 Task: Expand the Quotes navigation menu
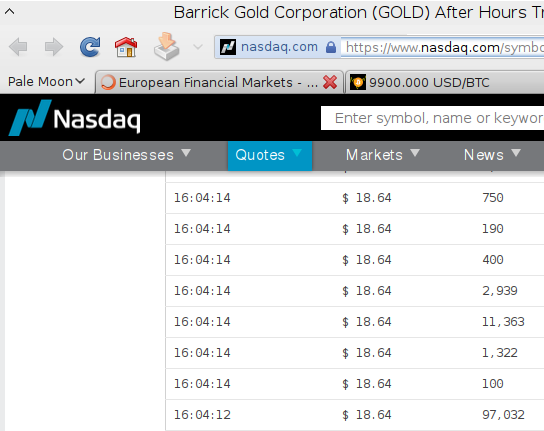[270, 155]
